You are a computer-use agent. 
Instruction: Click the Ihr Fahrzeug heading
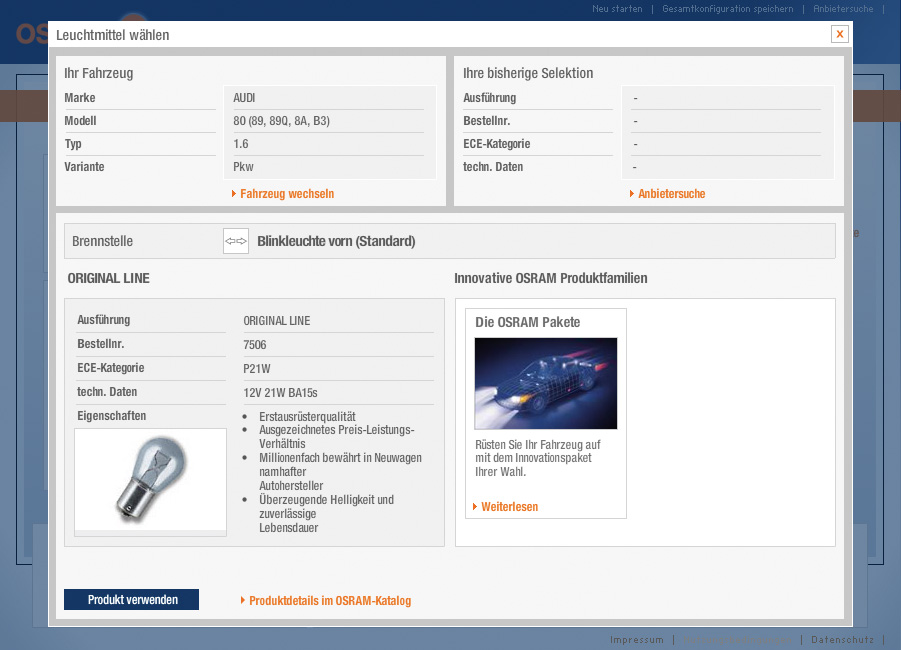click(x=99, y=74)
